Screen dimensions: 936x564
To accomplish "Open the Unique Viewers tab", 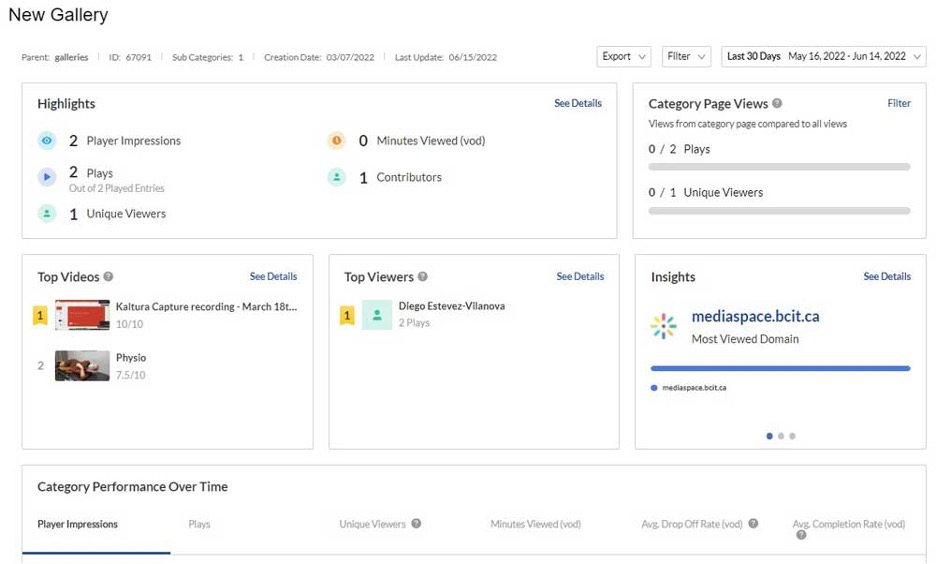I will tap(372, 524).
